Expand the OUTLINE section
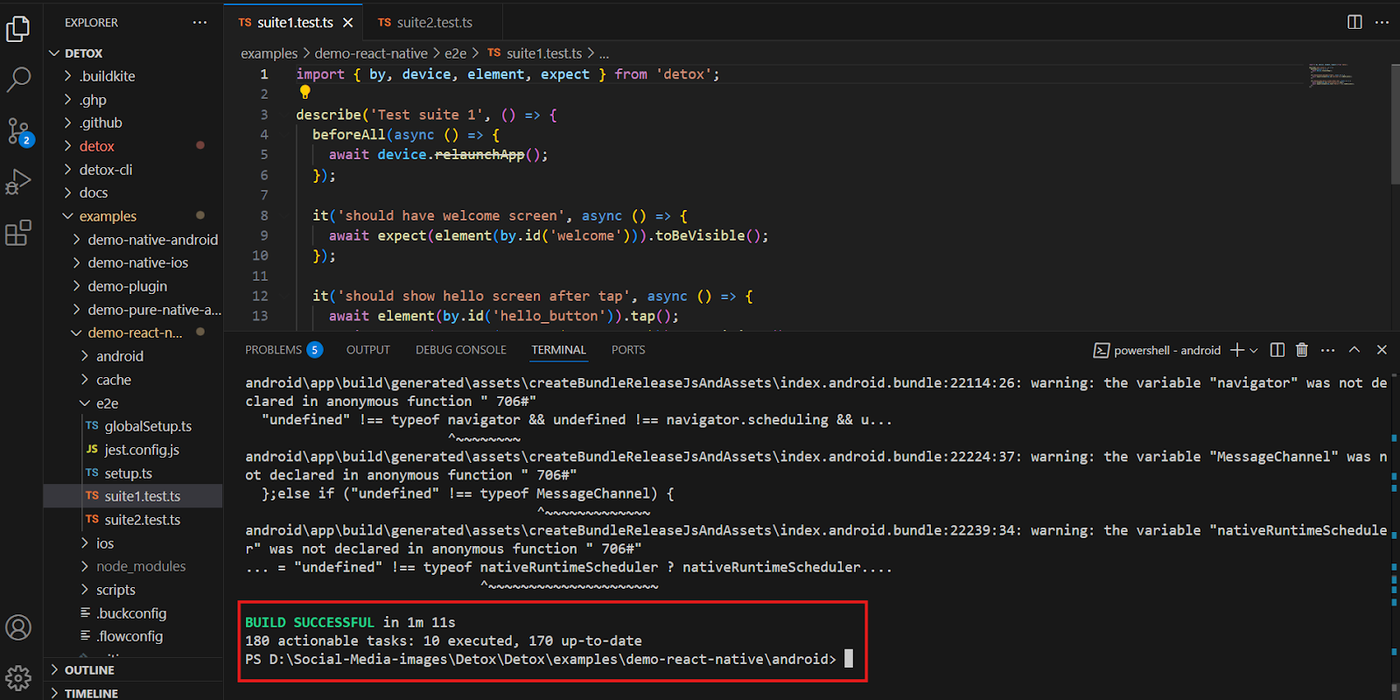 [133, 670]
